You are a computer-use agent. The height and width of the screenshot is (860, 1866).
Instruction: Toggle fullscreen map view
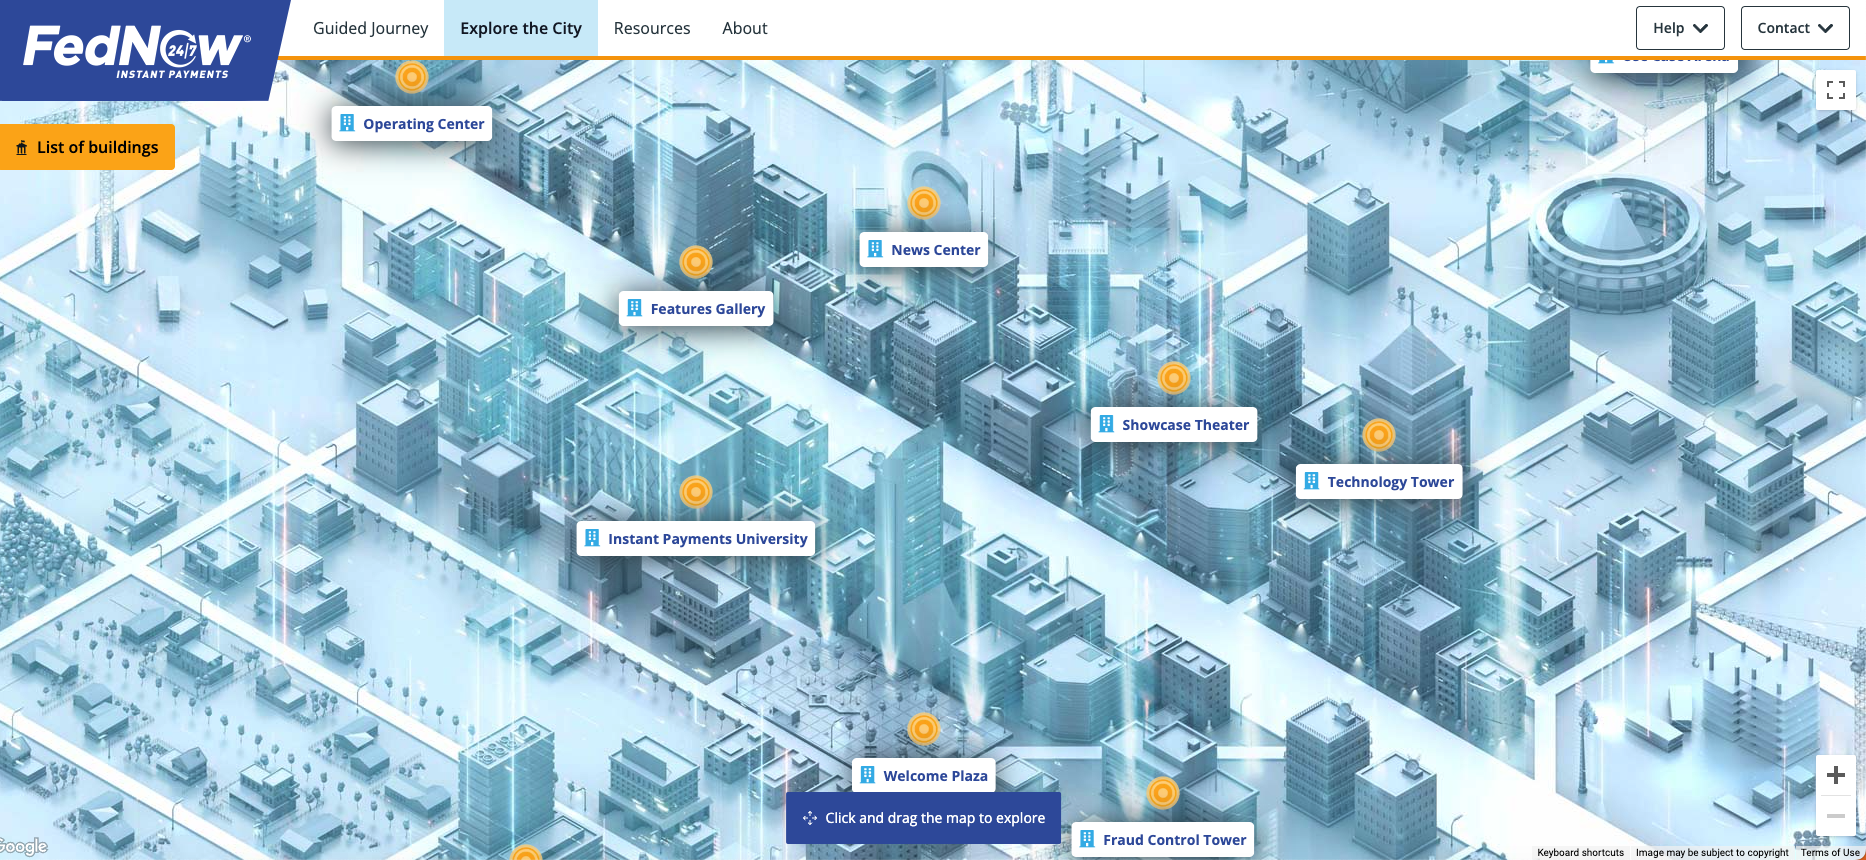point(1835,91)
